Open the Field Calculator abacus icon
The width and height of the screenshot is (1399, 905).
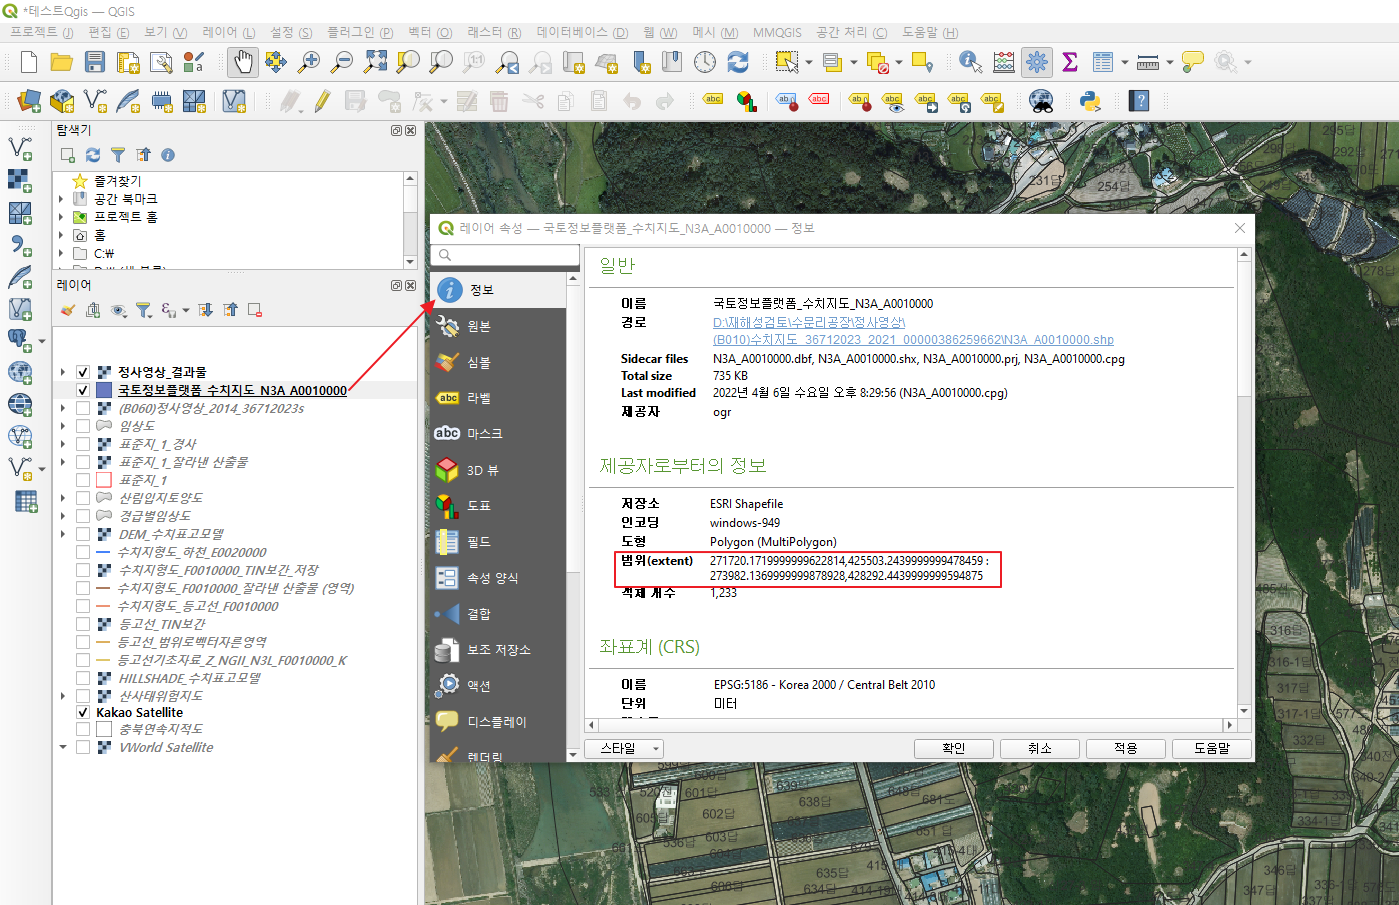coord(1003,62)
